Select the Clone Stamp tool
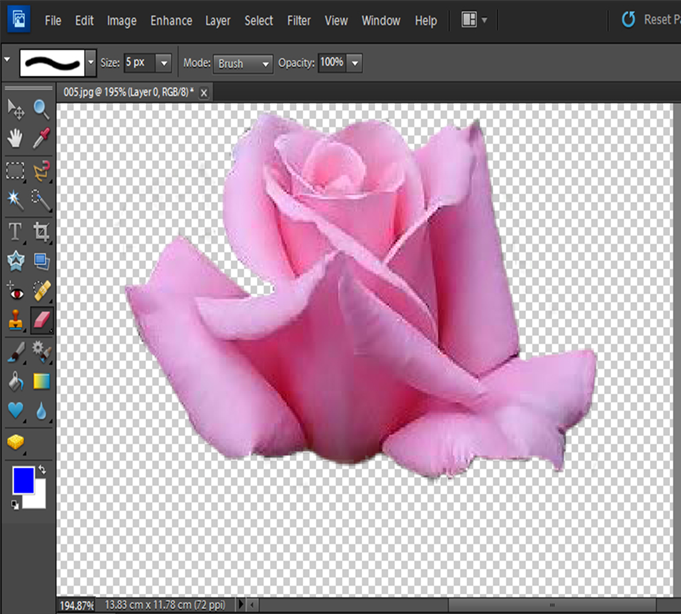Image resolution: width=681 pixels, height=614 pixels. coord(16,320)
